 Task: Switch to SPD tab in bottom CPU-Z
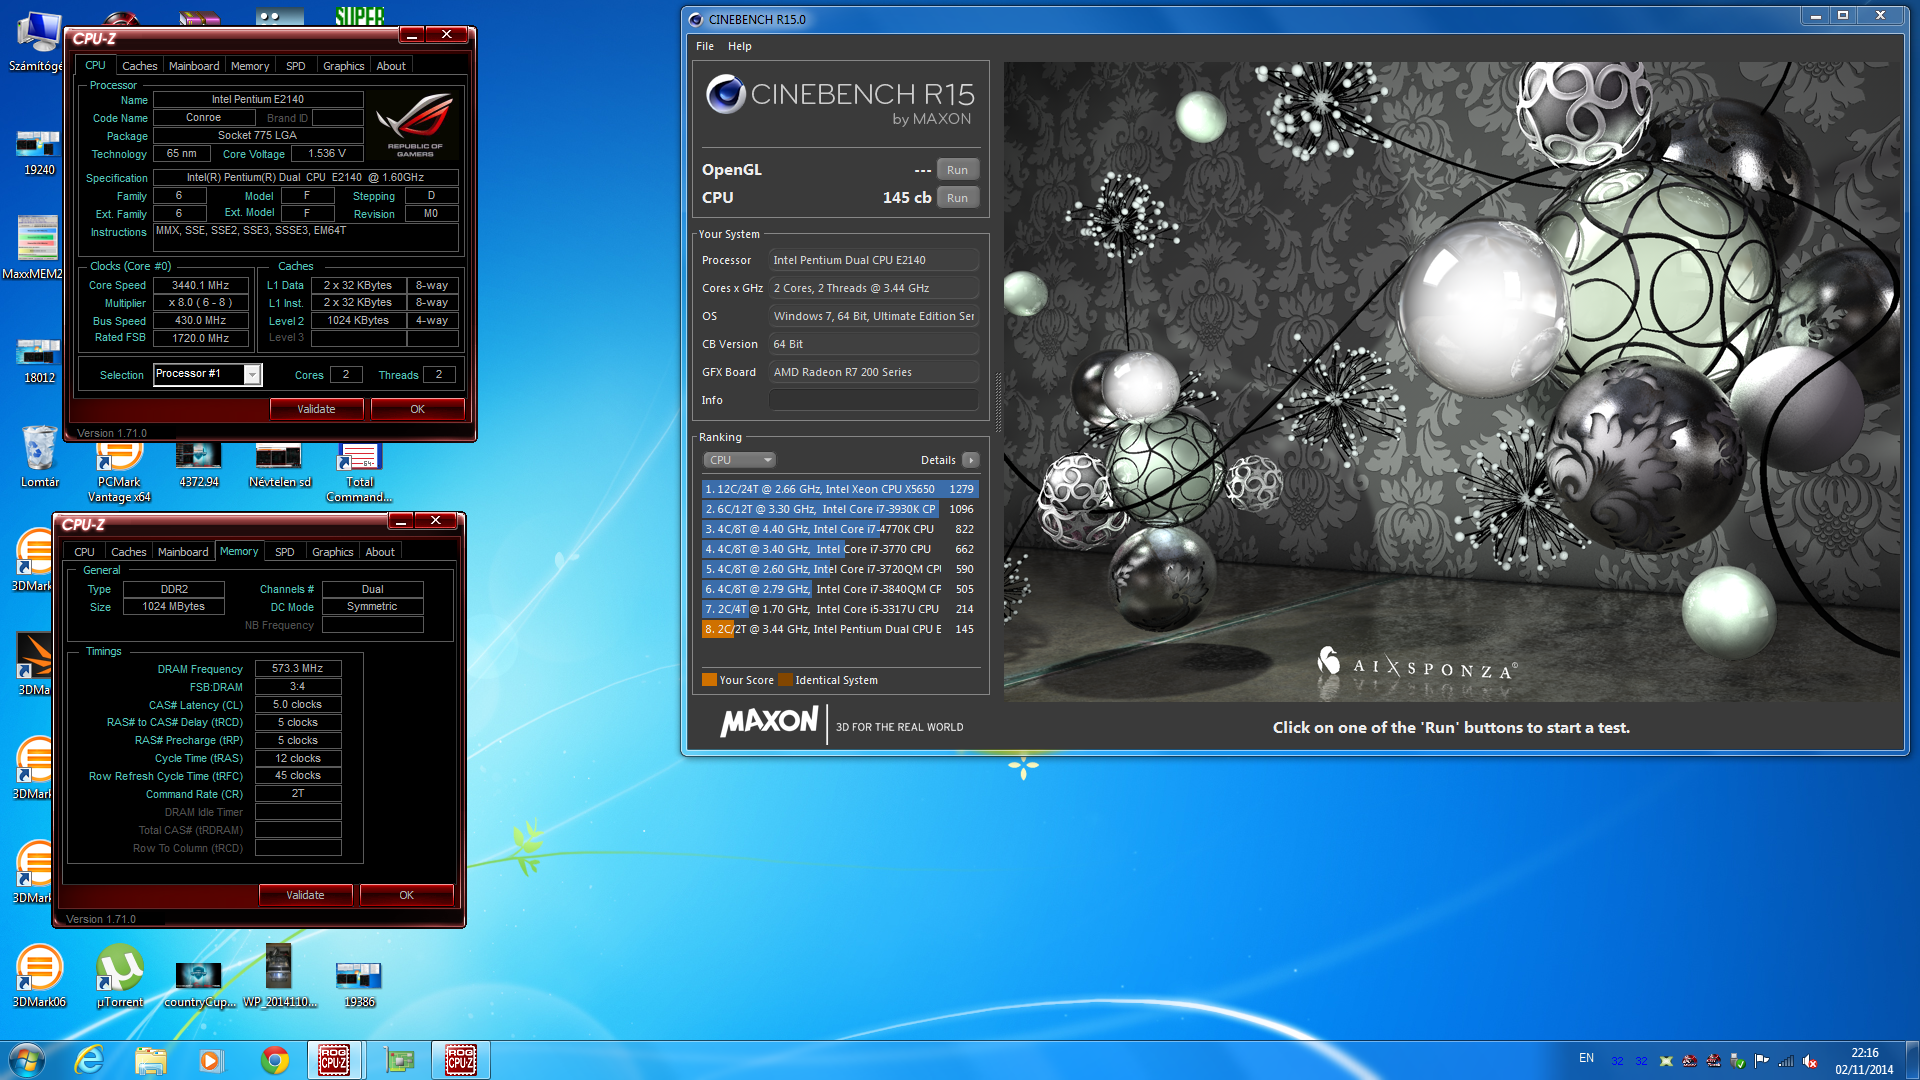pyautogui.click(x=284, y=552)
